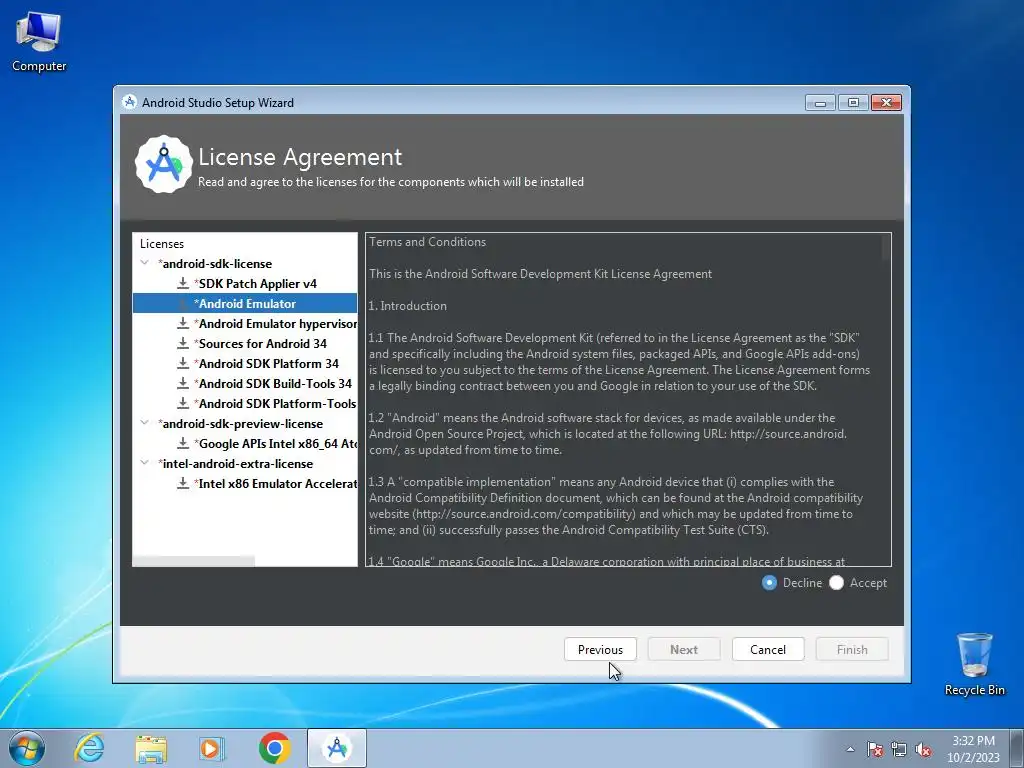Screen dimensions: 1024x768
Task: Click the Cancel button
Action: click(768, 649)
